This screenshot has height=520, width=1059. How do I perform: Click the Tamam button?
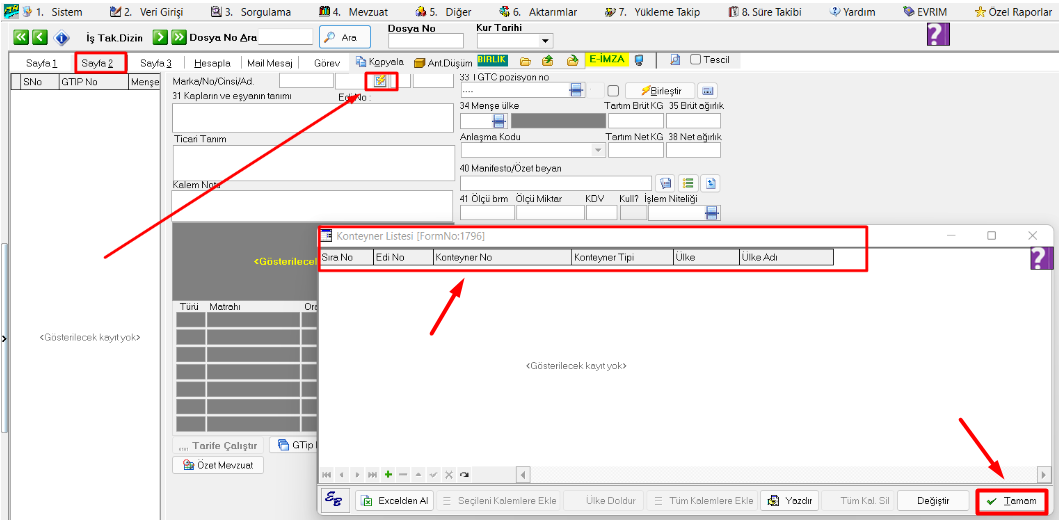1012,500
